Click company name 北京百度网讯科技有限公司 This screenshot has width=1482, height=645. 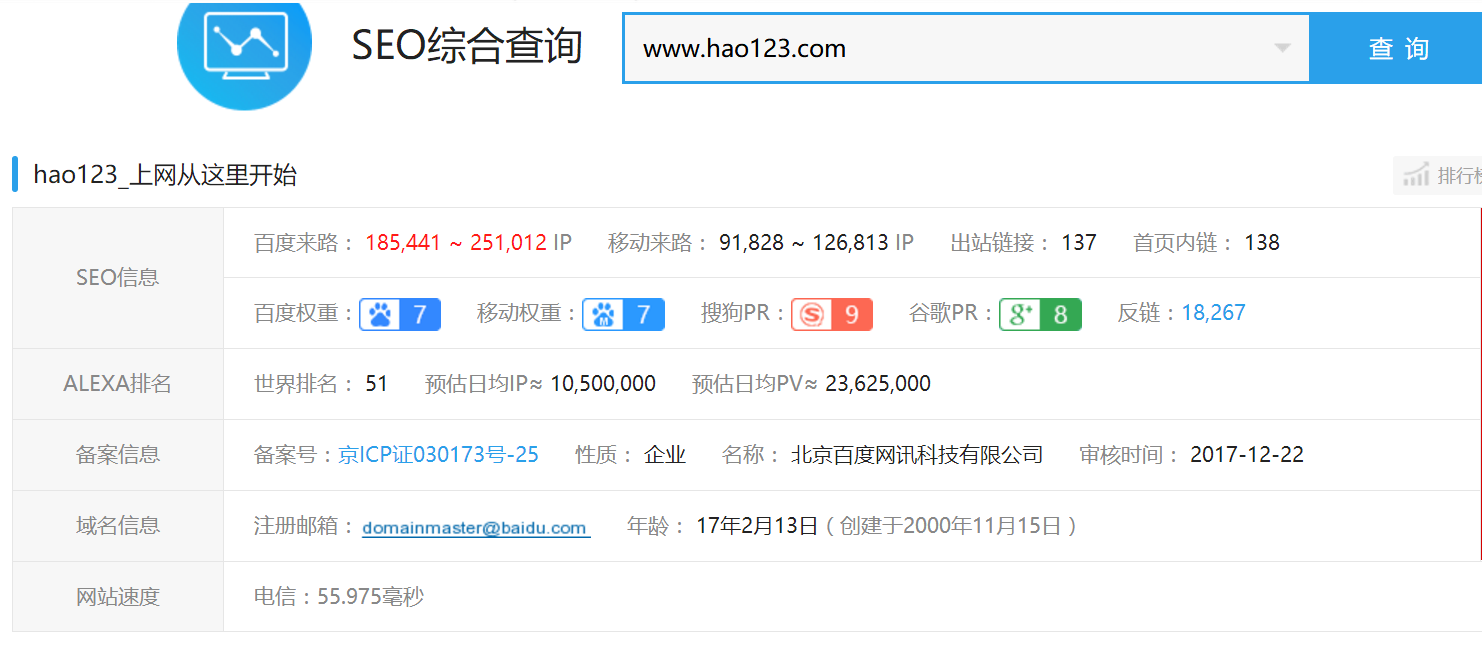[x=917, y=455]
